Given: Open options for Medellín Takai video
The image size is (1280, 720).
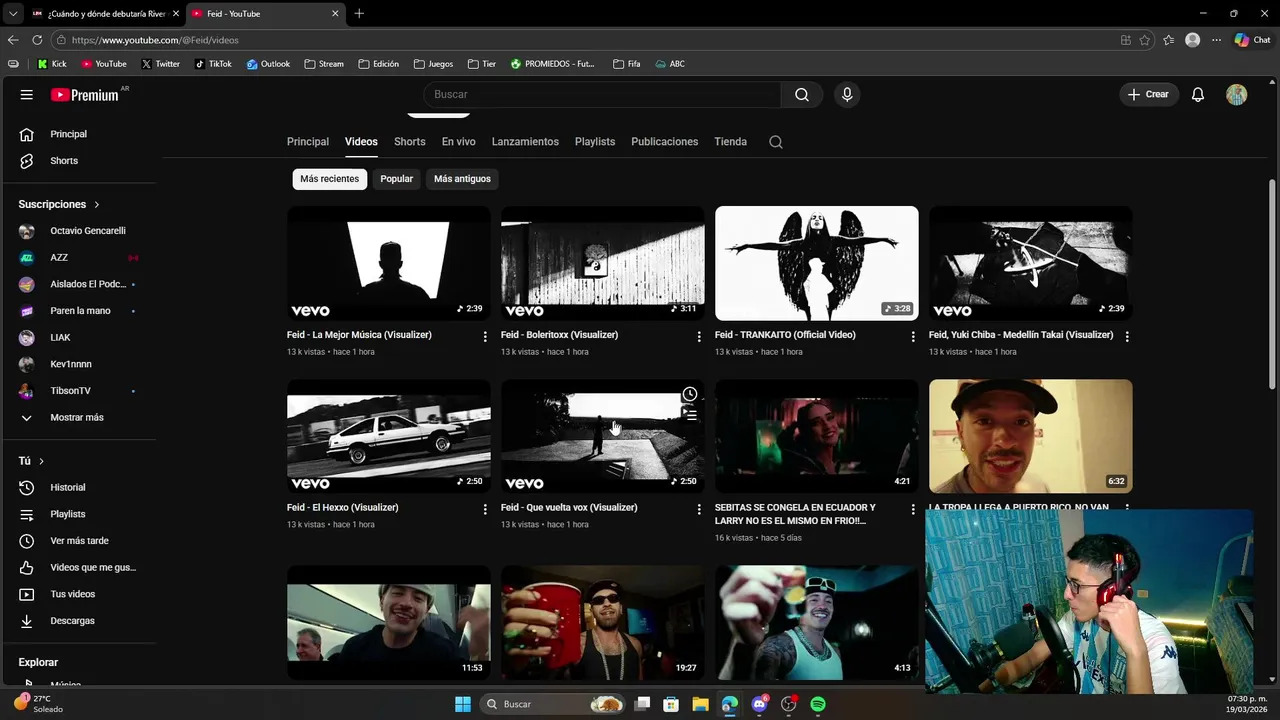Looking at the screenshot, I should [x=1127, y=337].
